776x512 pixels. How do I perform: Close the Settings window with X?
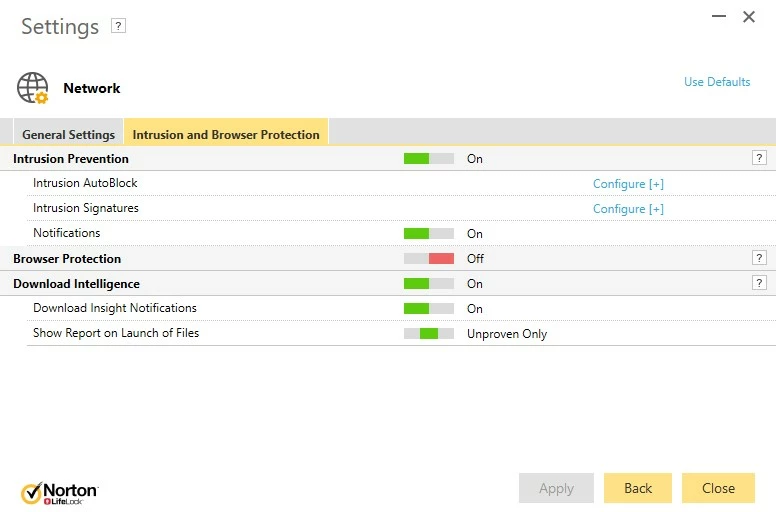pyautogui.click(x=749, y=17)
